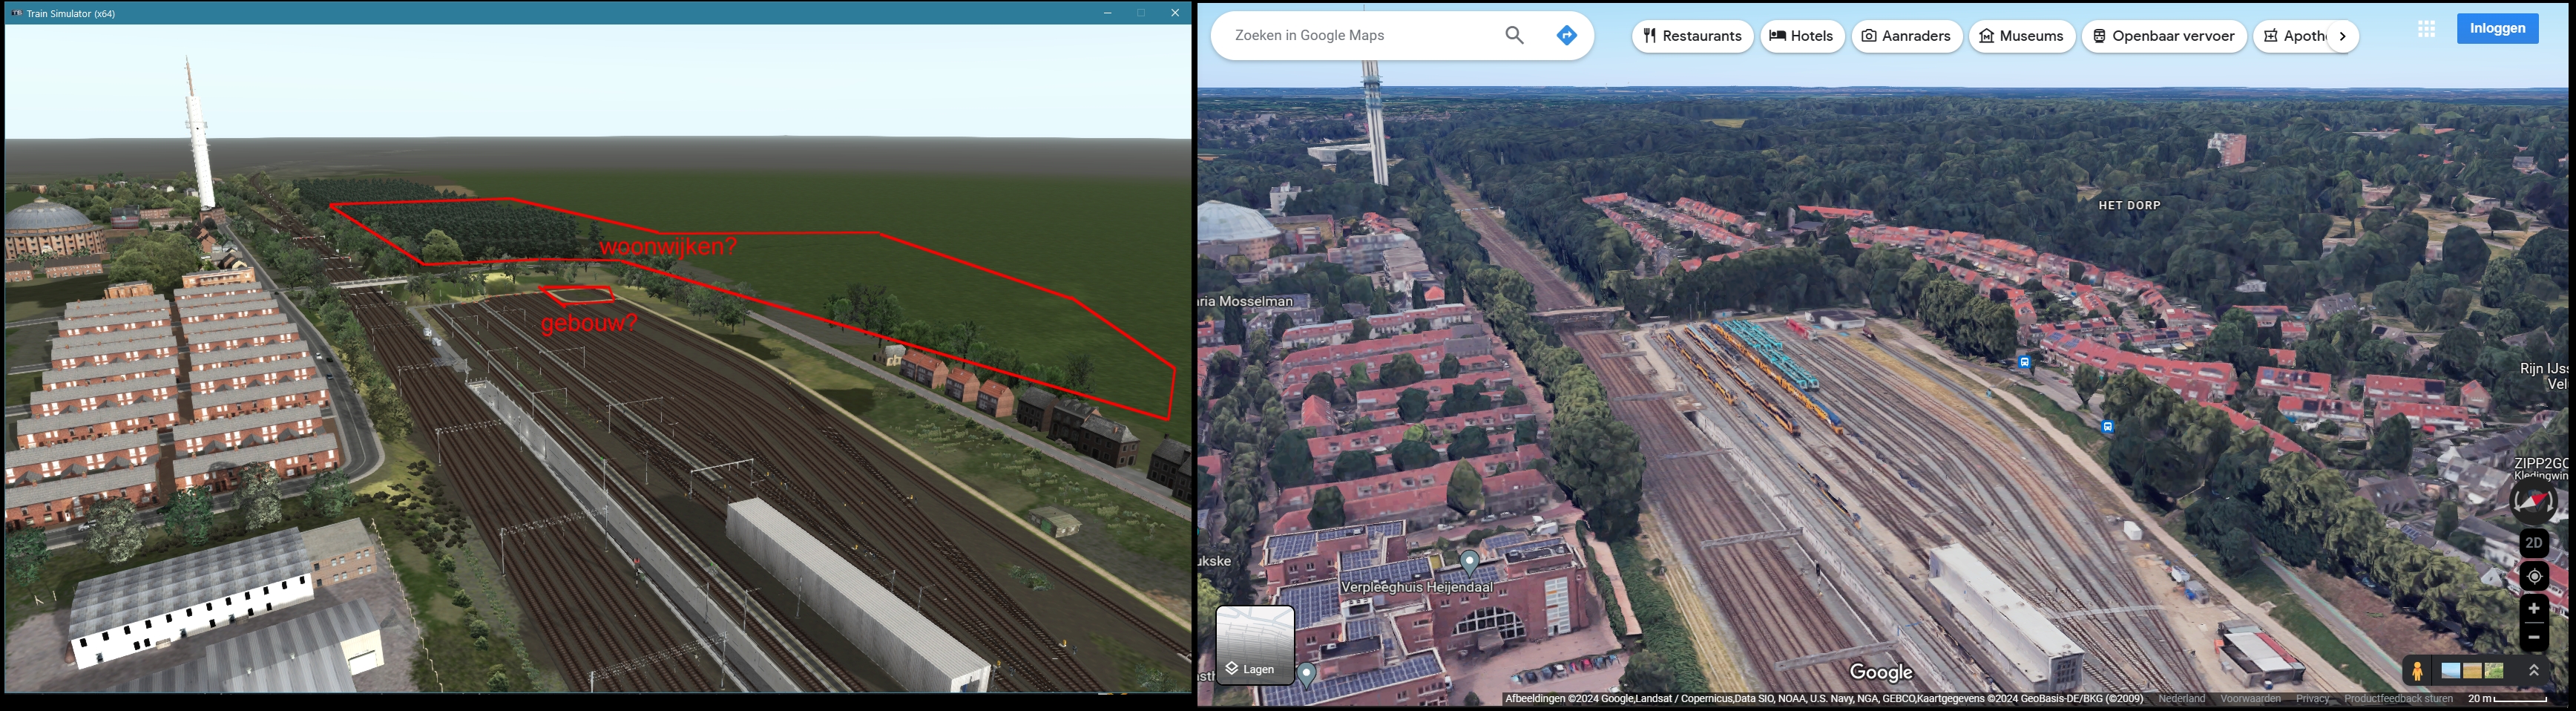2576x711 pixels.
Task: Click the ZIPP2GO place label
Action: coord(2541,463)
